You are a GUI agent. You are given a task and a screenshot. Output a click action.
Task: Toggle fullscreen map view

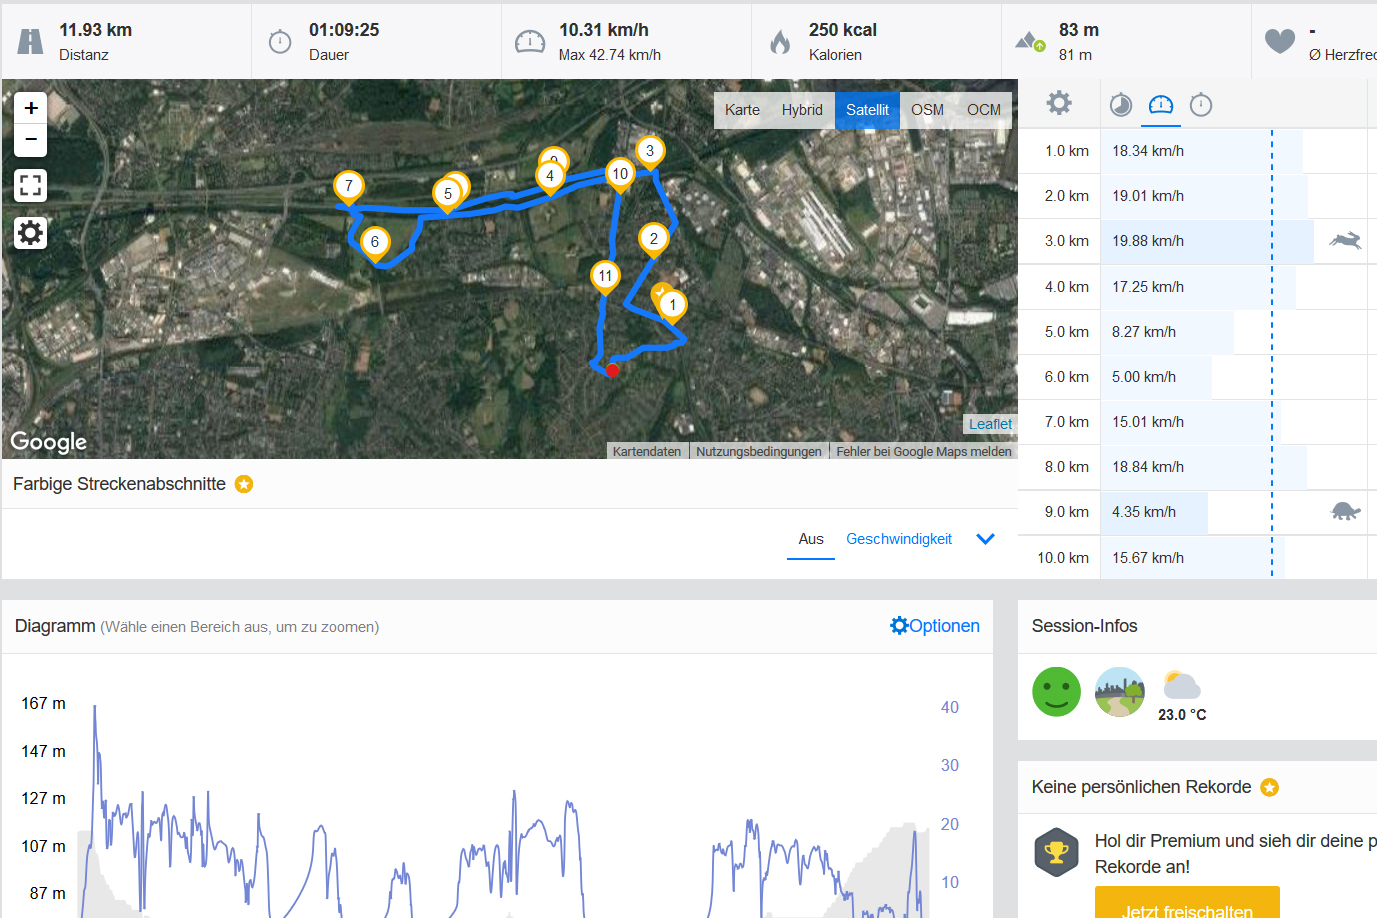[31, 185]
